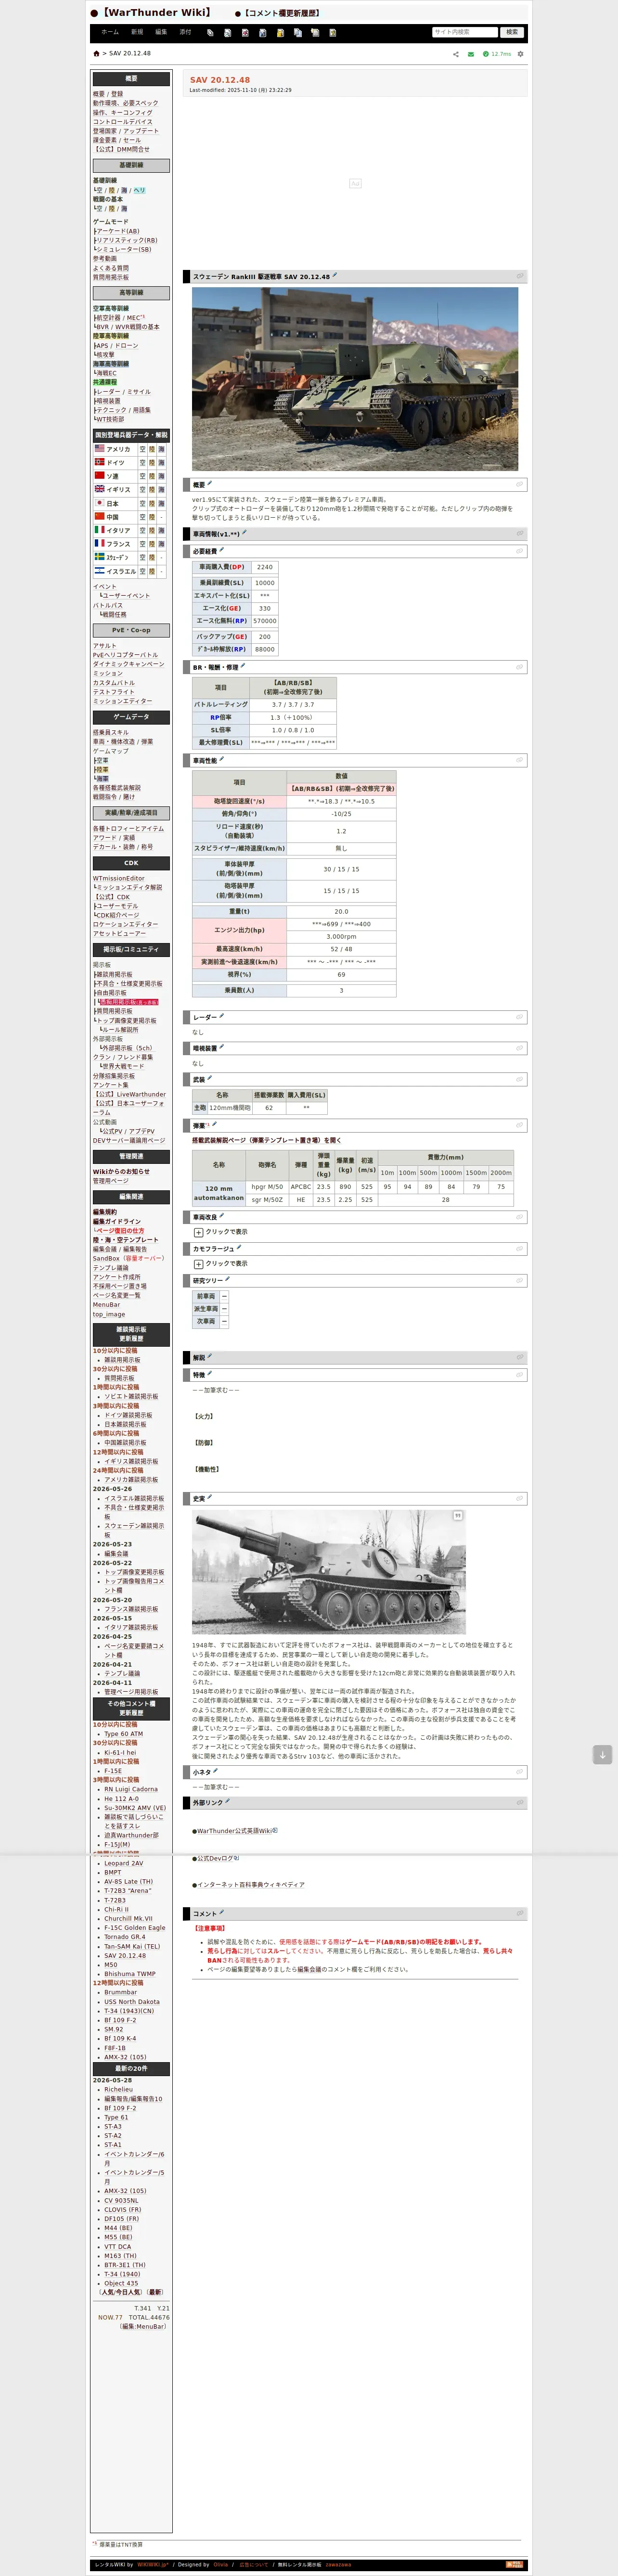Expand 車両改良 クリックで表示 section
The height and width of the screenshot is (2576, 618).
(x=220, y=1232)
